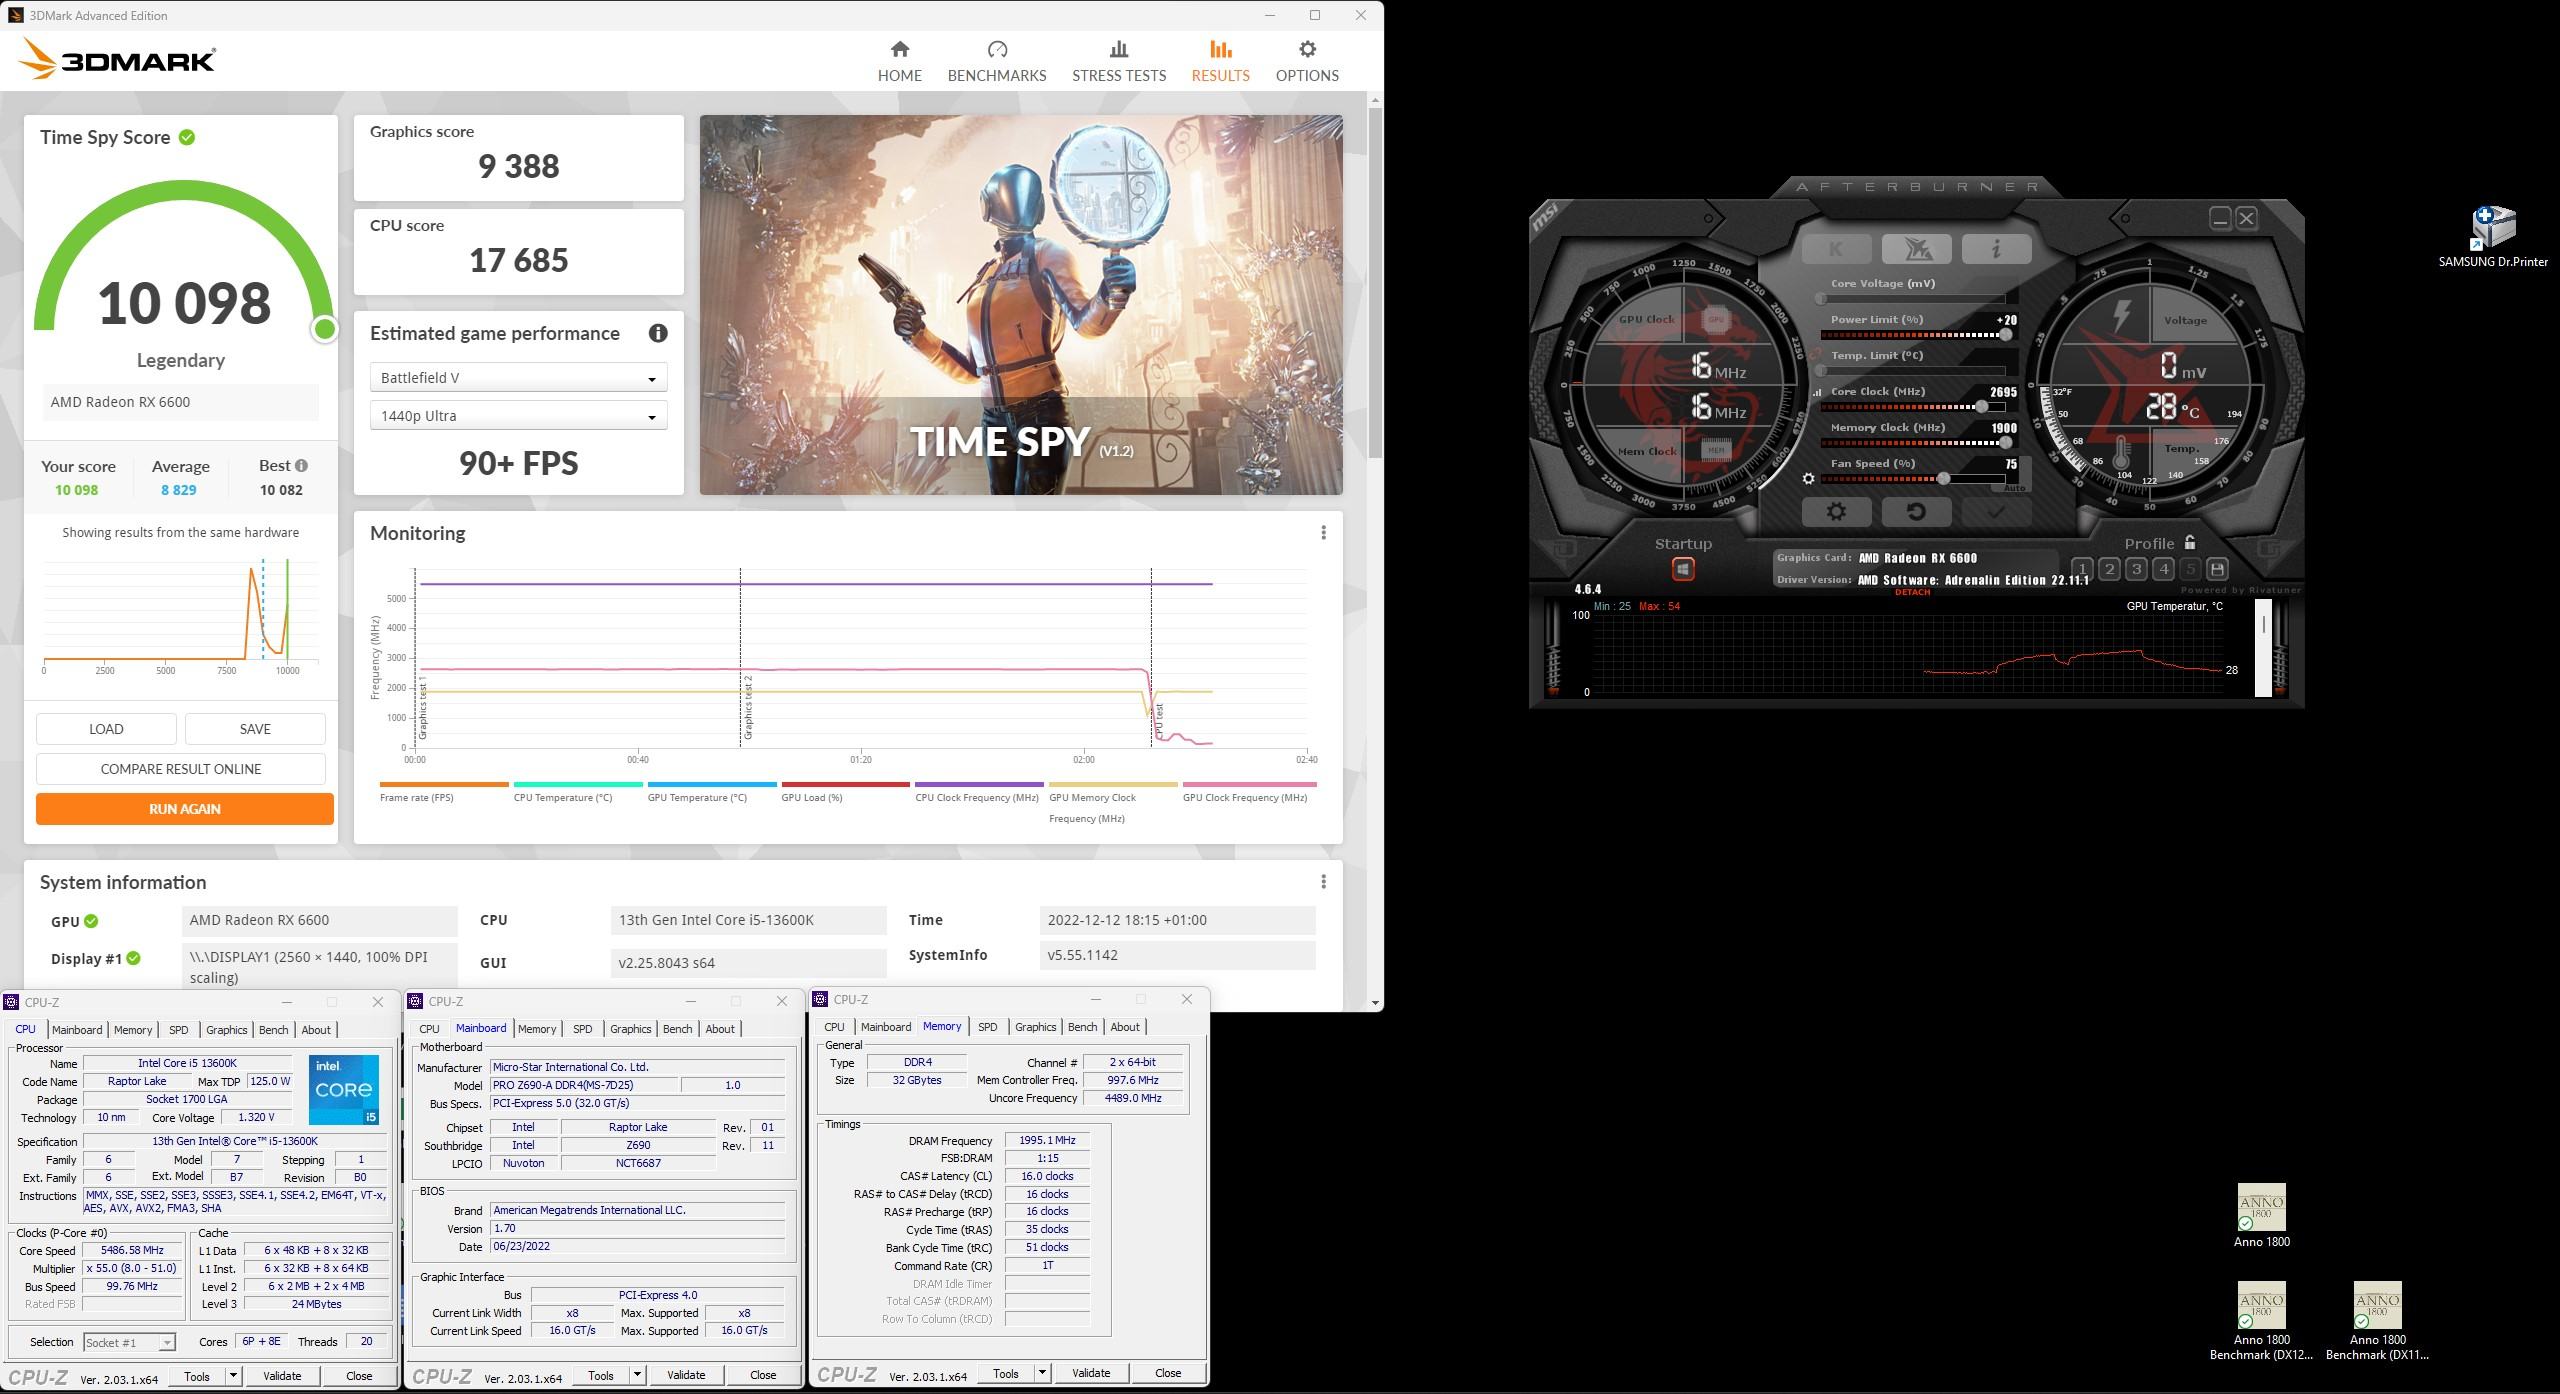Open the System information three-dot menu
The height and width of the screenshot is (1394, 2560).
tap(1323, 882)
